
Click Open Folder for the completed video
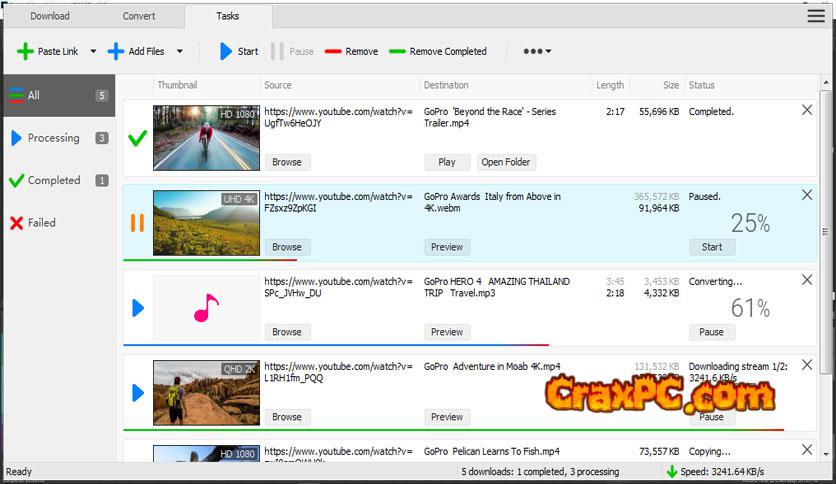coord(506,162)
